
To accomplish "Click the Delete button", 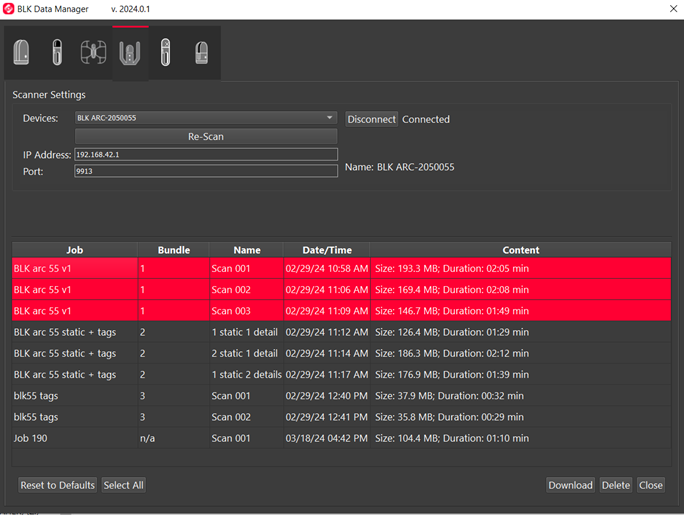I will point(615,485).
